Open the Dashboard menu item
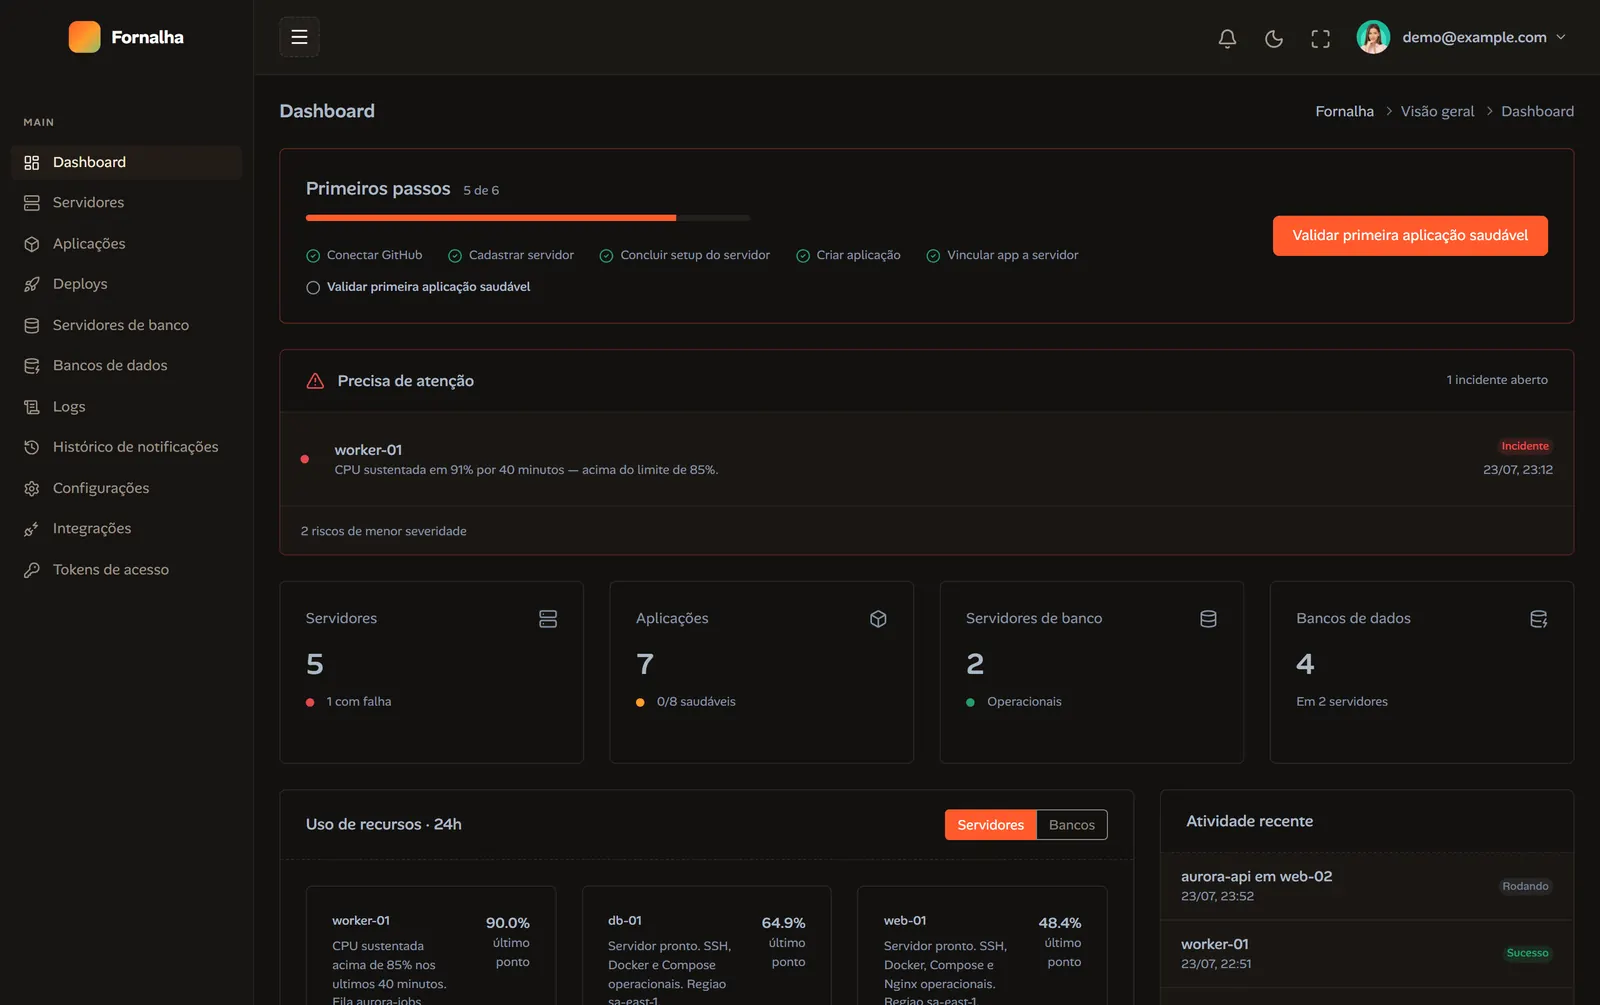 point(126,162)
